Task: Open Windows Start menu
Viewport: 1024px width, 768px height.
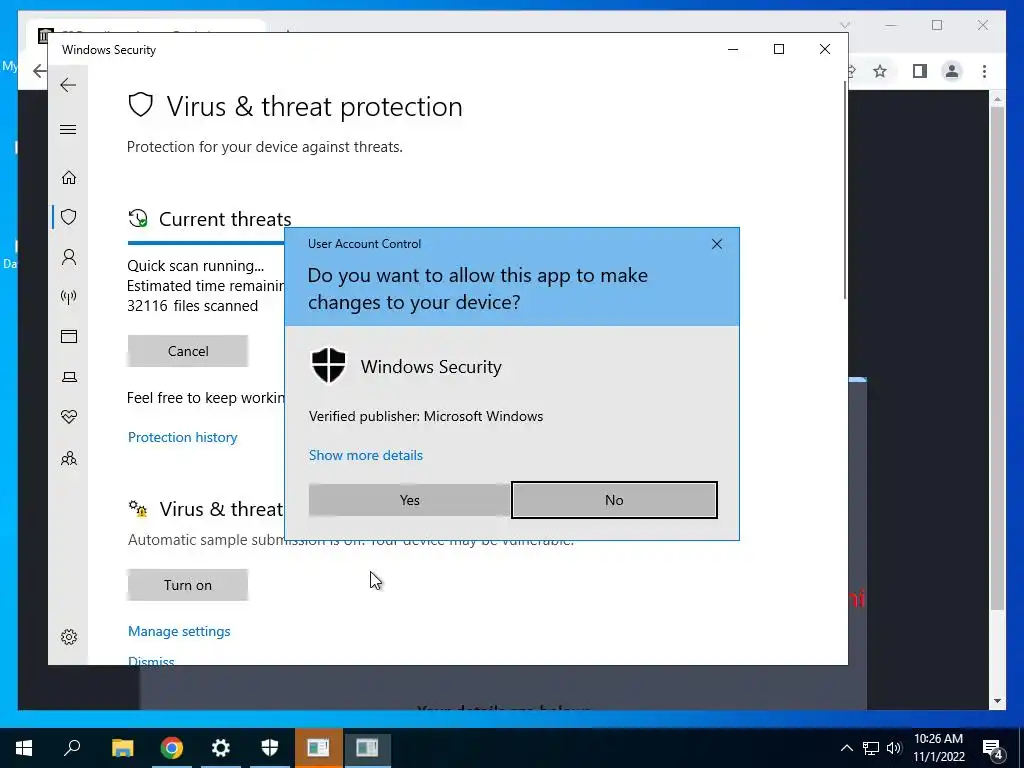Action: (24, 748)
